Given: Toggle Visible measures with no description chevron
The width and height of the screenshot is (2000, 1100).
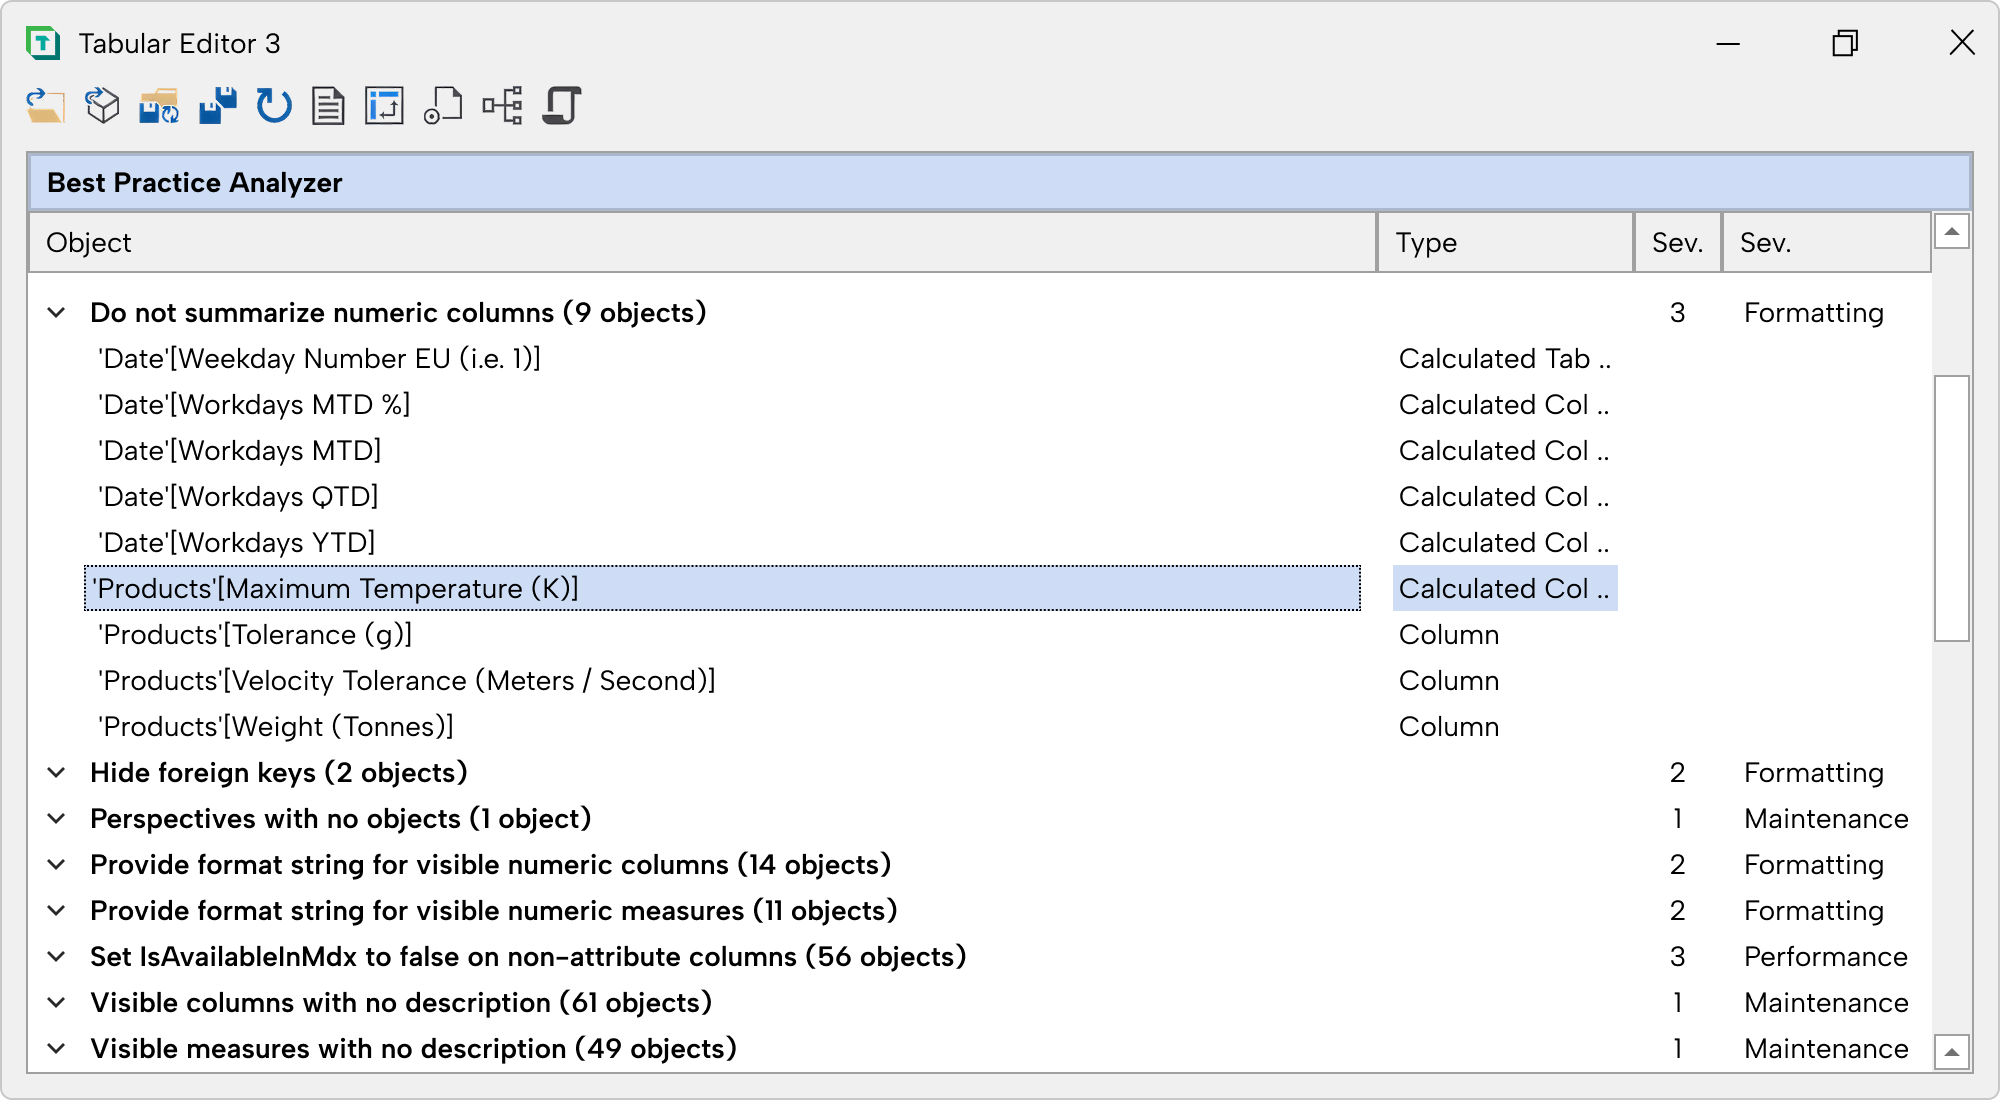Looking at the screenshot, I should 57,1049.
